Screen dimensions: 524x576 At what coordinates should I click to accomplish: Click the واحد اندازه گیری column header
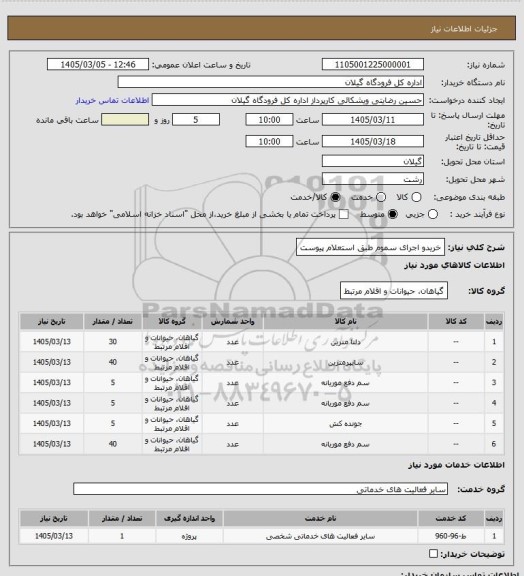coord(189,518)
